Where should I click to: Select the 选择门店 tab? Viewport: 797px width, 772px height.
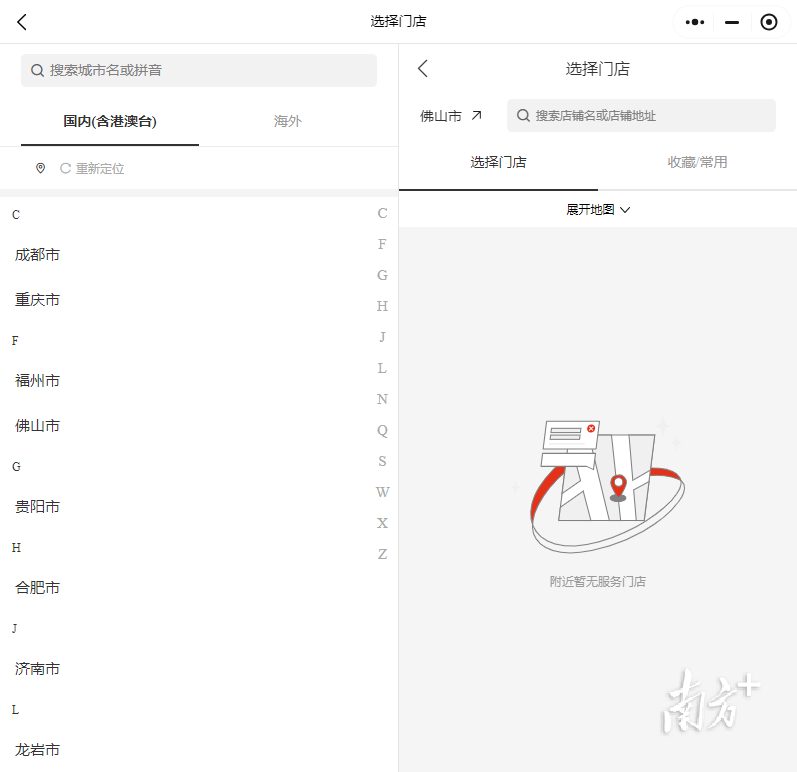point(498,162)
